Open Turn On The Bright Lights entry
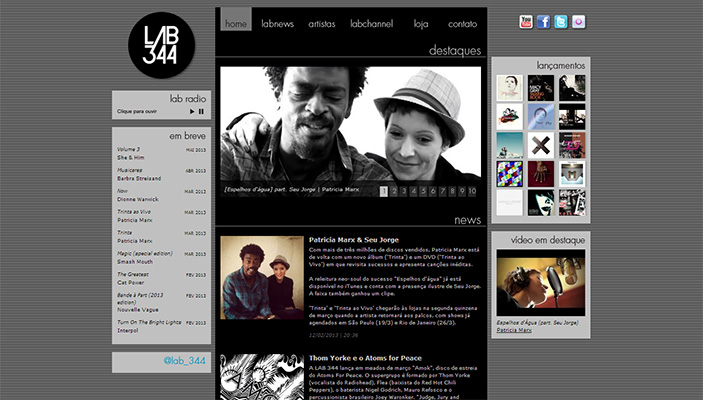The height and width of the screenshot is (400, 703). click(161, 326)
